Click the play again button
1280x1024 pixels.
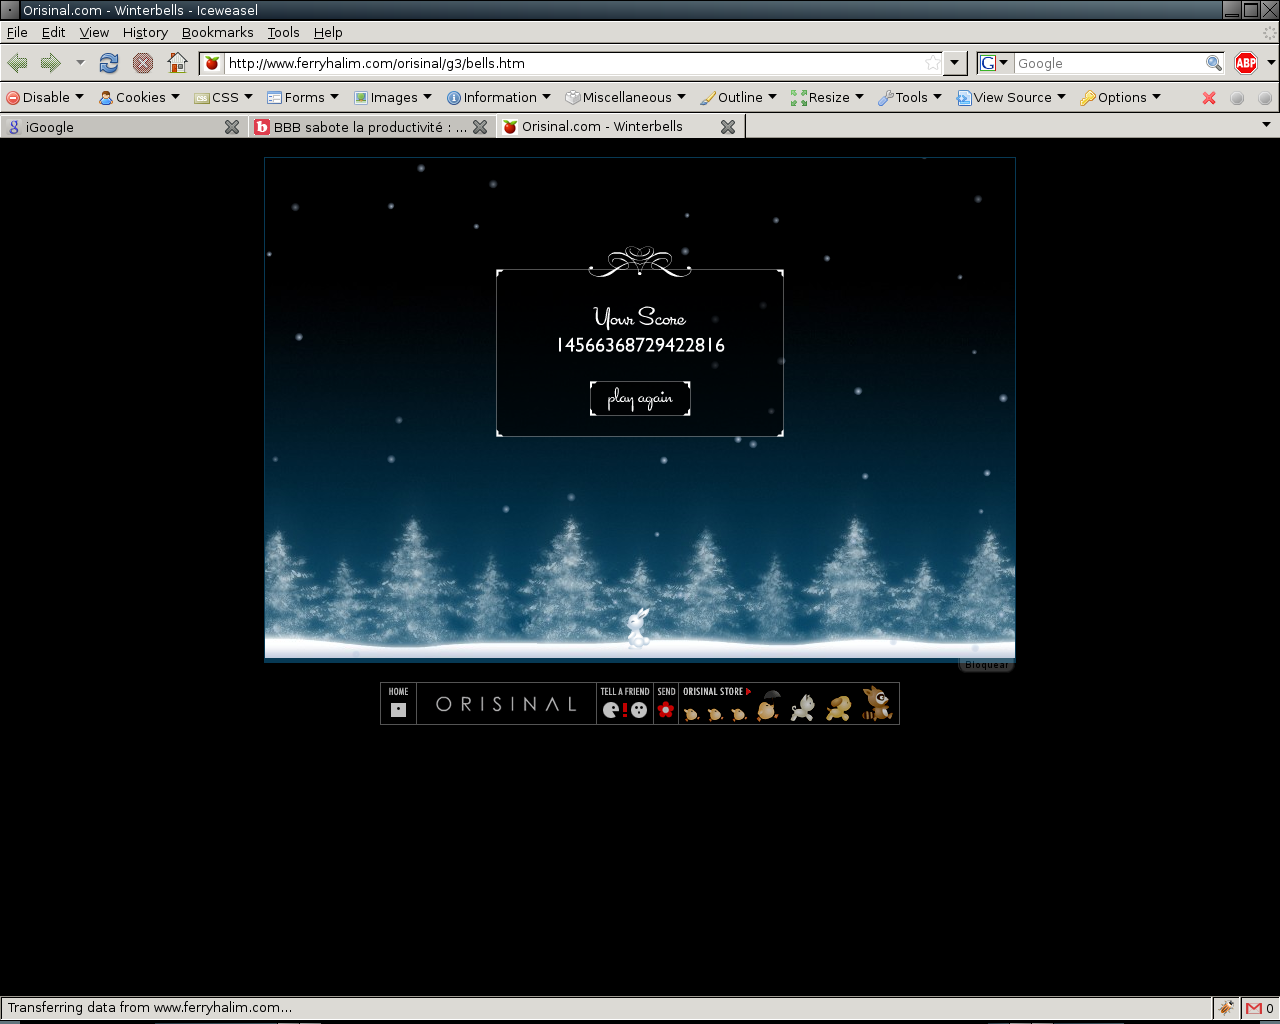click(640, 398)
